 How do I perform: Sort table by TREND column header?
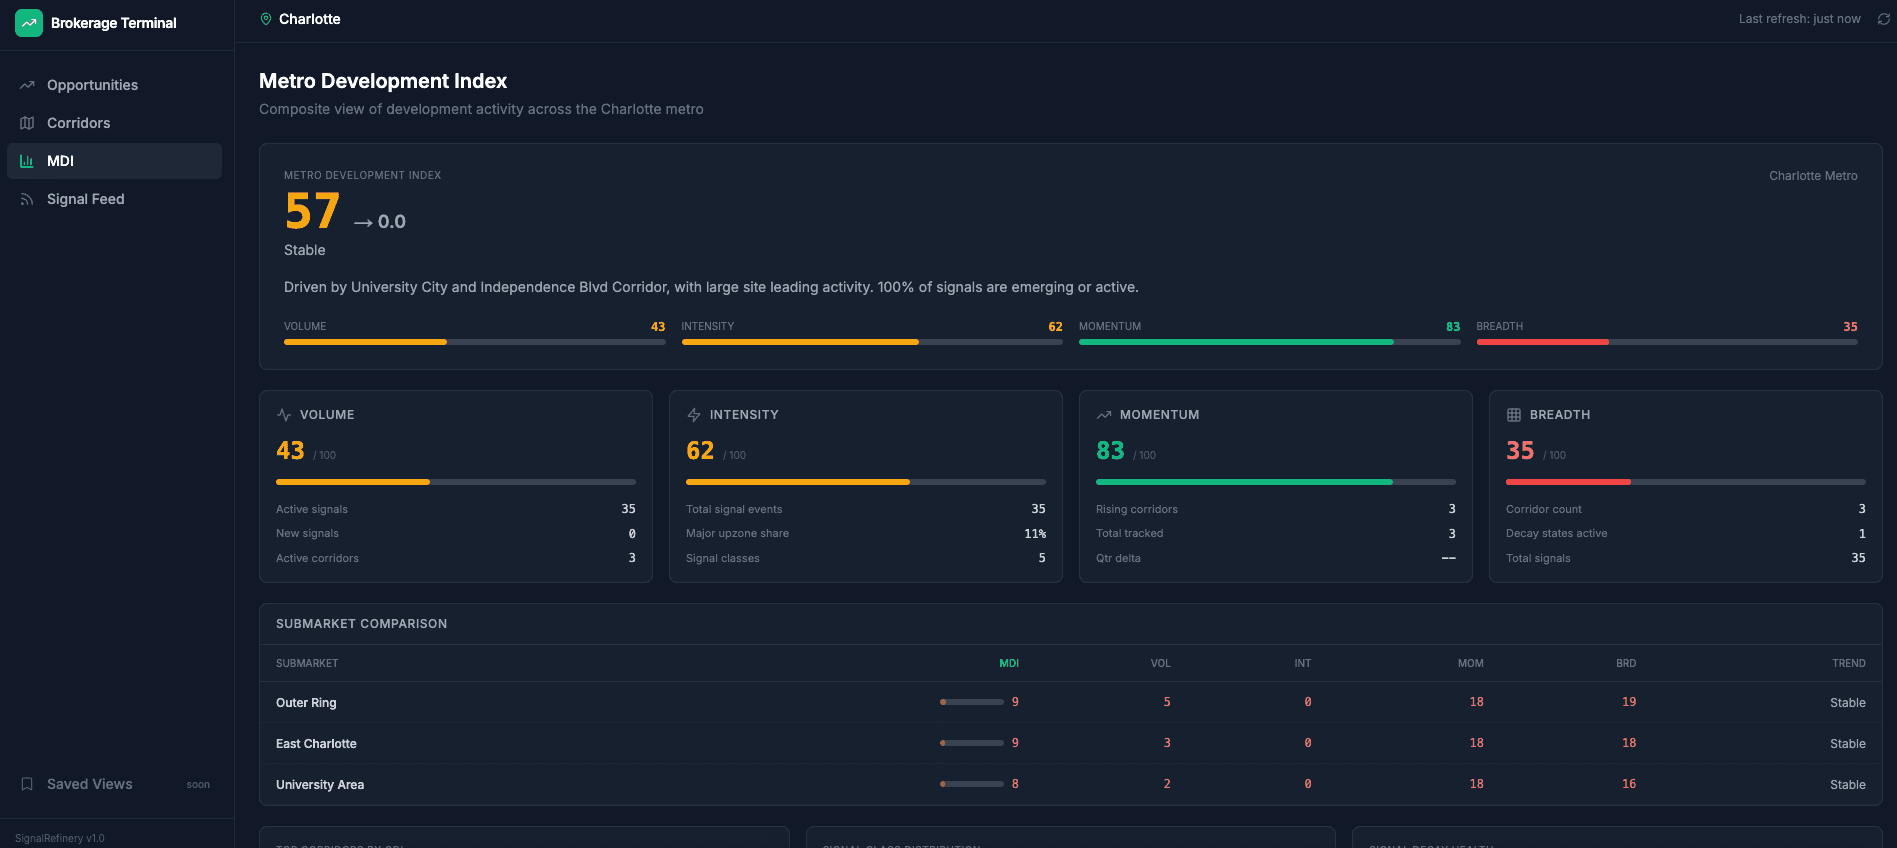[1848, 663]
